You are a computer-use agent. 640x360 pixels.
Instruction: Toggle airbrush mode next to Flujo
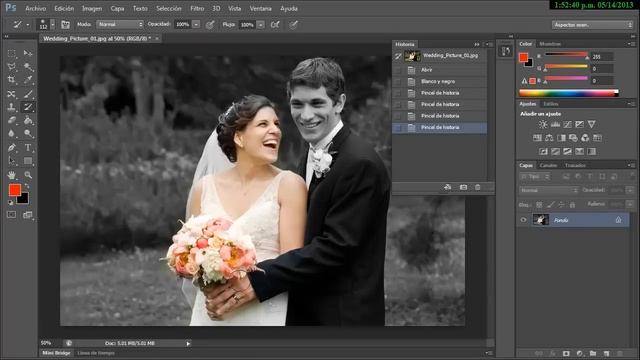click(275, 24)
